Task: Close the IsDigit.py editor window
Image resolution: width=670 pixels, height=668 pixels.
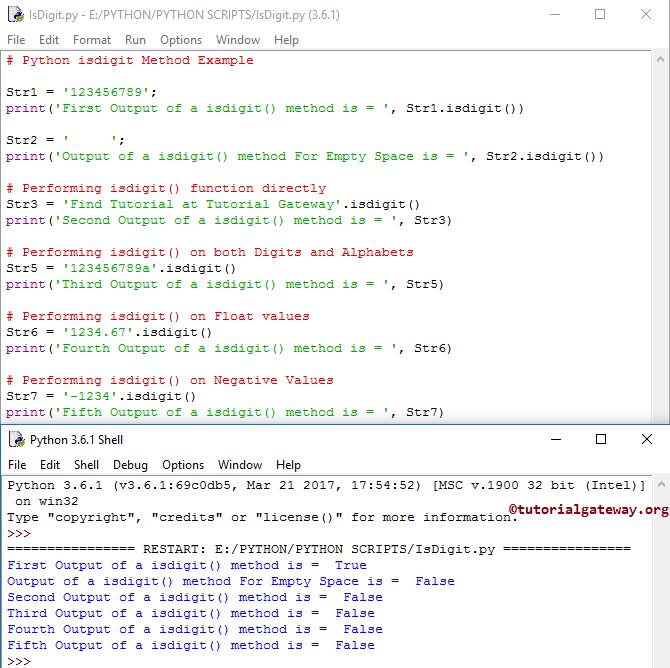Action: pos(646,15)
